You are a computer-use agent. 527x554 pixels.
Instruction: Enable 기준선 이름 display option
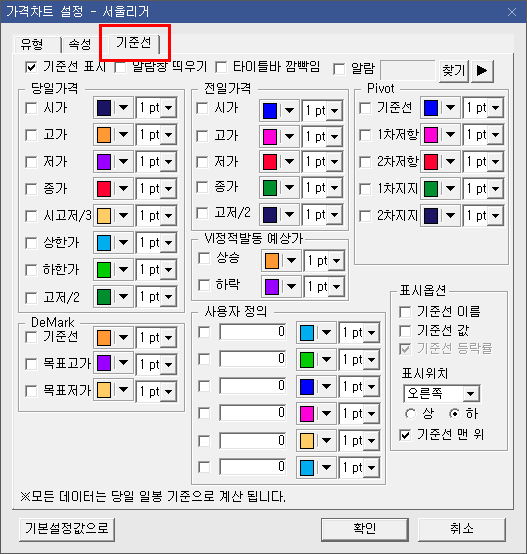click(x=405, y=312)
